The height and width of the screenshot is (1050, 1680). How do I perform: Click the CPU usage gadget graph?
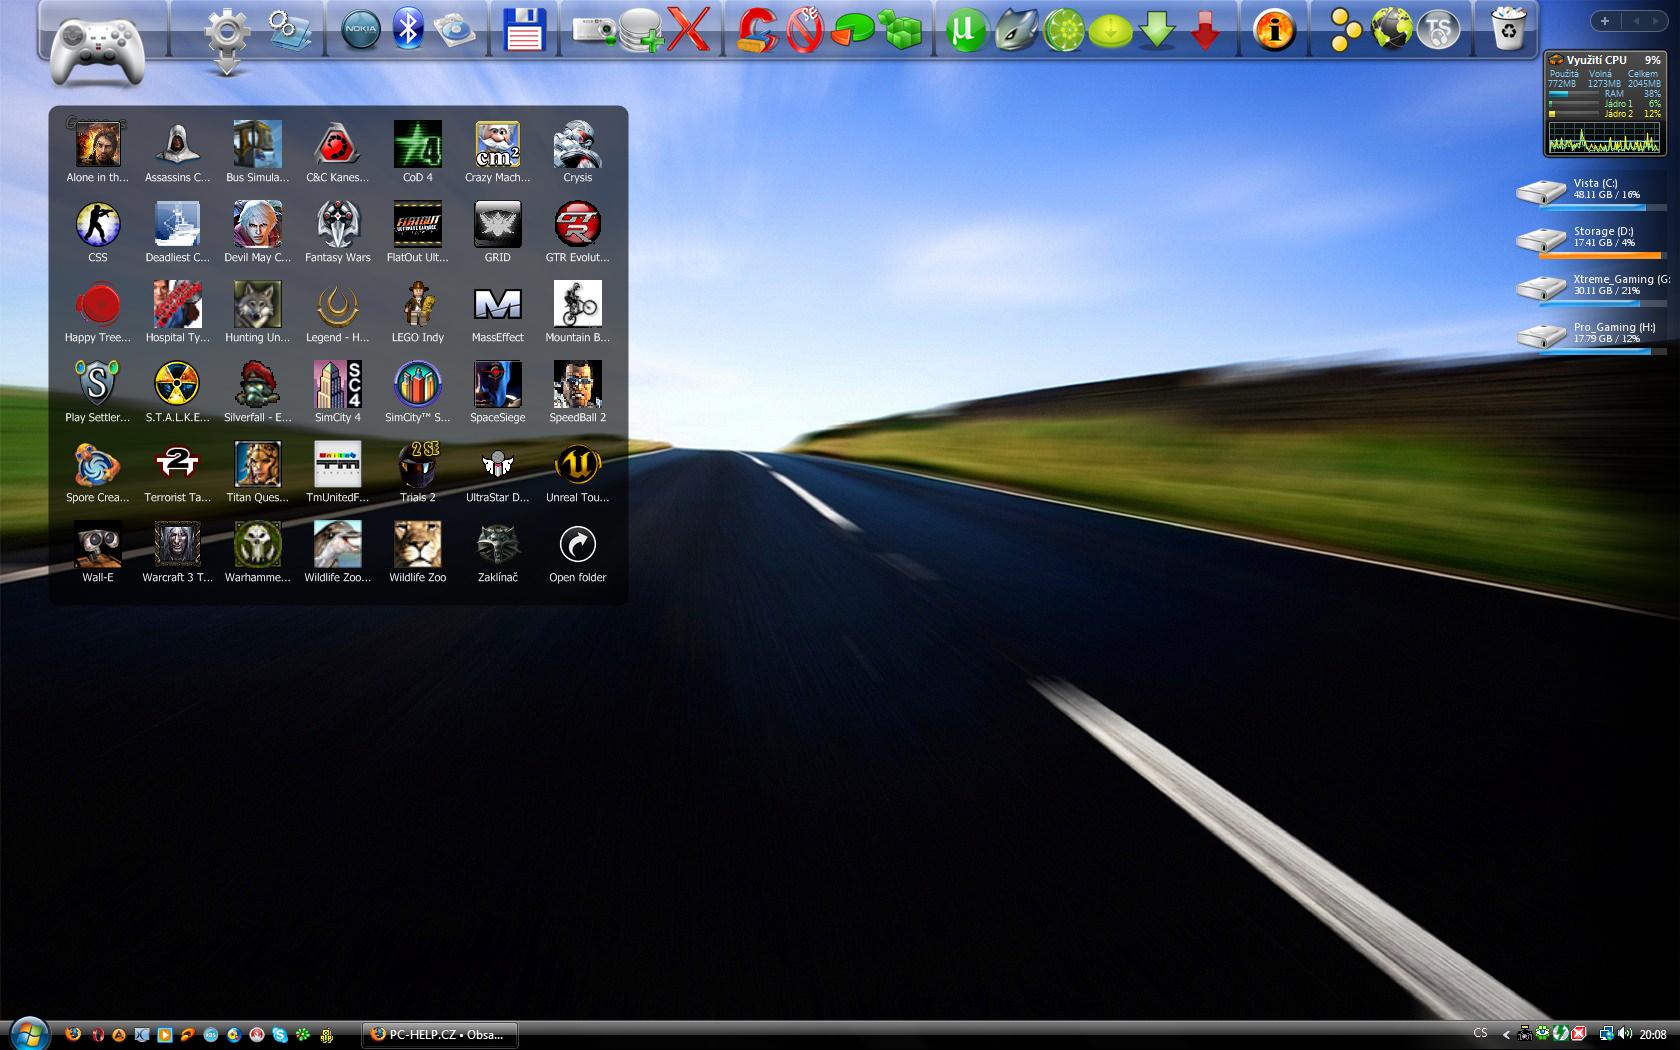coord(1604,138)
